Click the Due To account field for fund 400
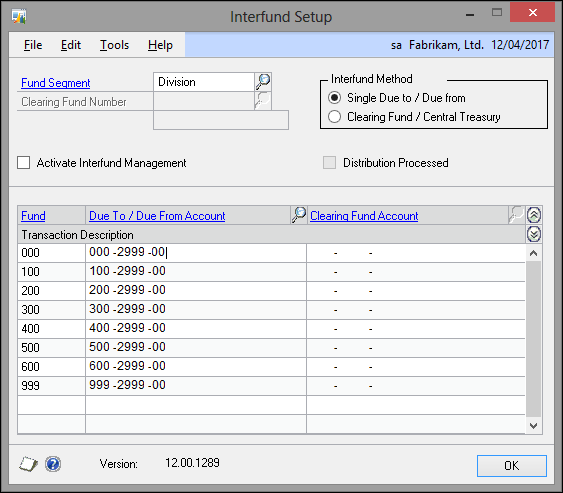Viewport: 563px width, 493px height. click(196, 328)
